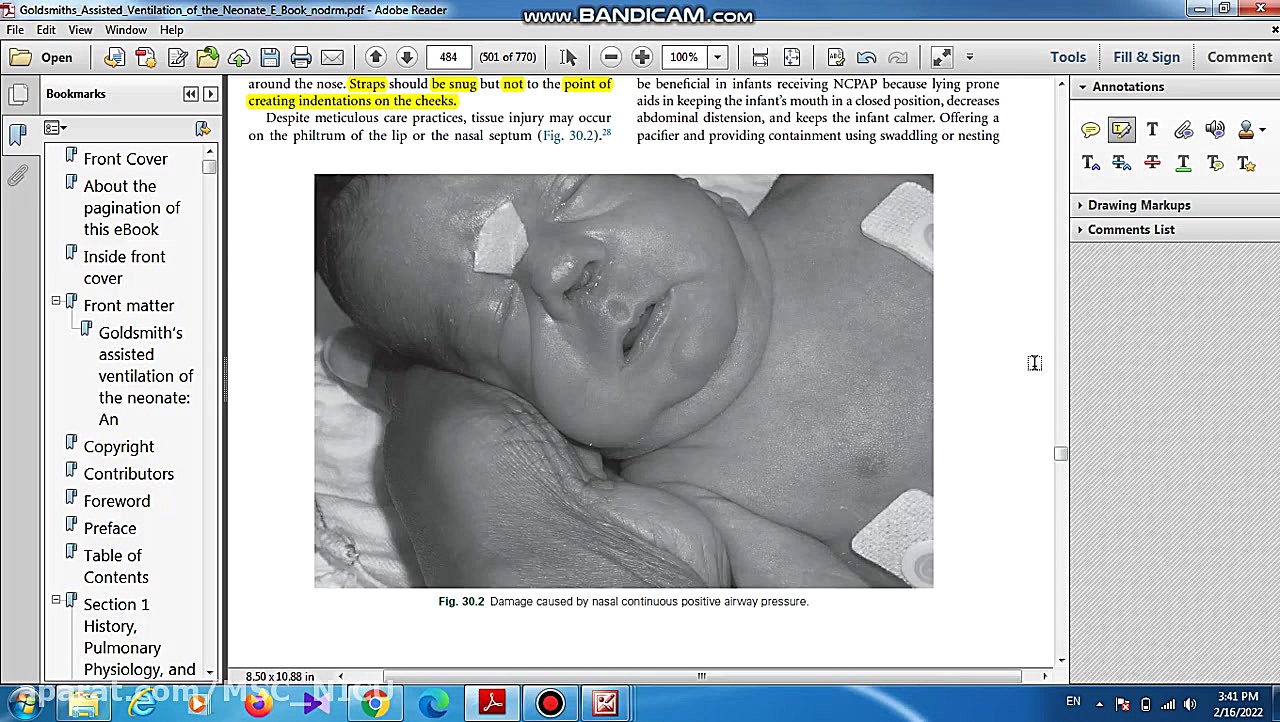This screenshot has width=1280, height=722.
Task: Select the Strikethrough text tool
Action: click(x=1152, y=163)
